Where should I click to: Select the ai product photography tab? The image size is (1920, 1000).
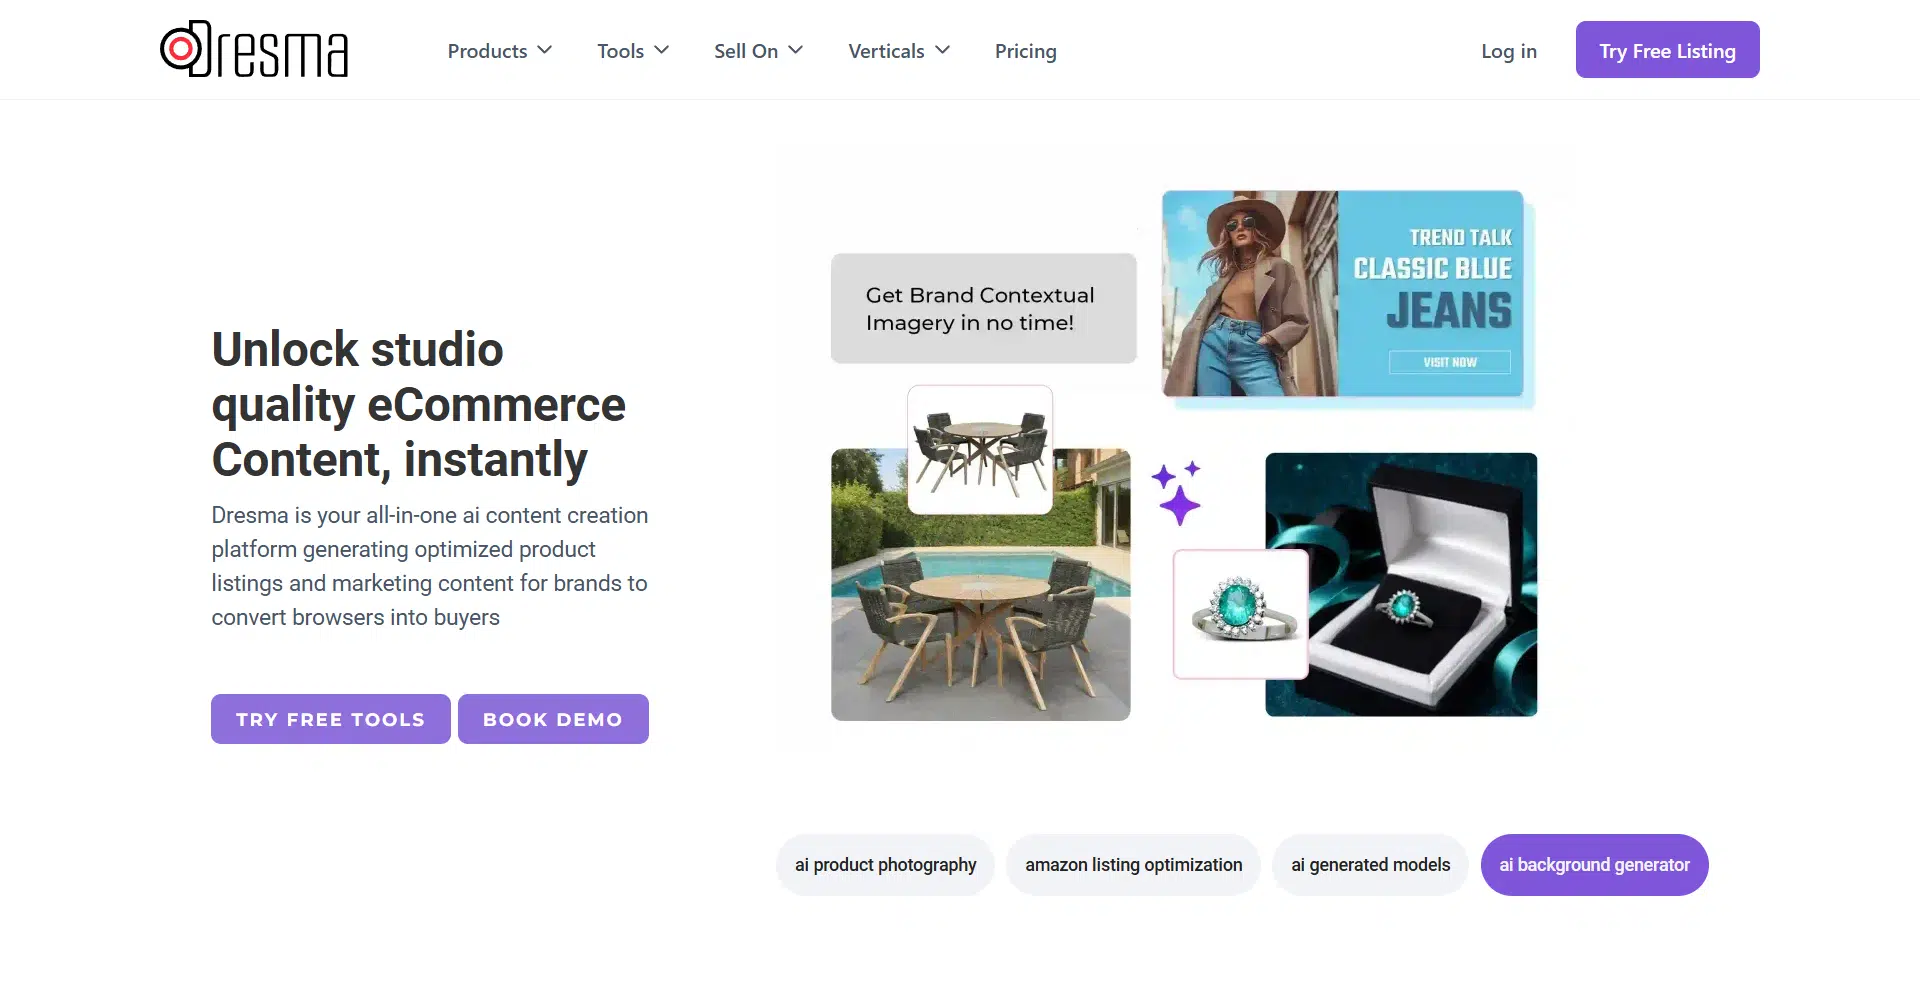coord(885,865)
